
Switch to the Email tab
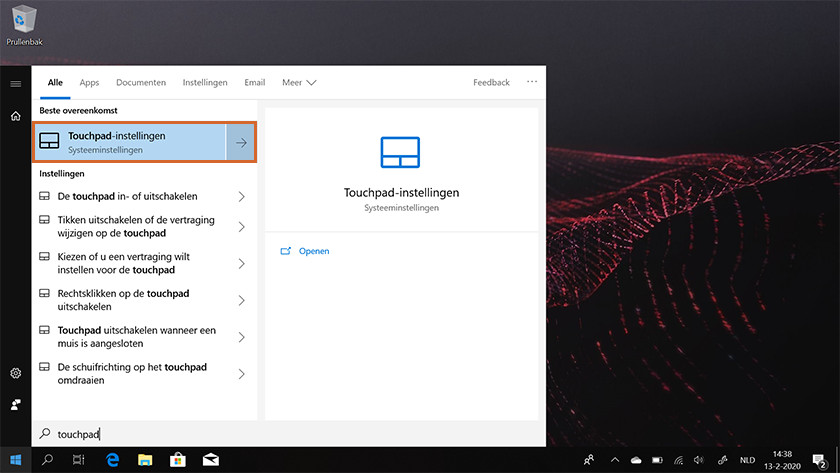point(254,82)
